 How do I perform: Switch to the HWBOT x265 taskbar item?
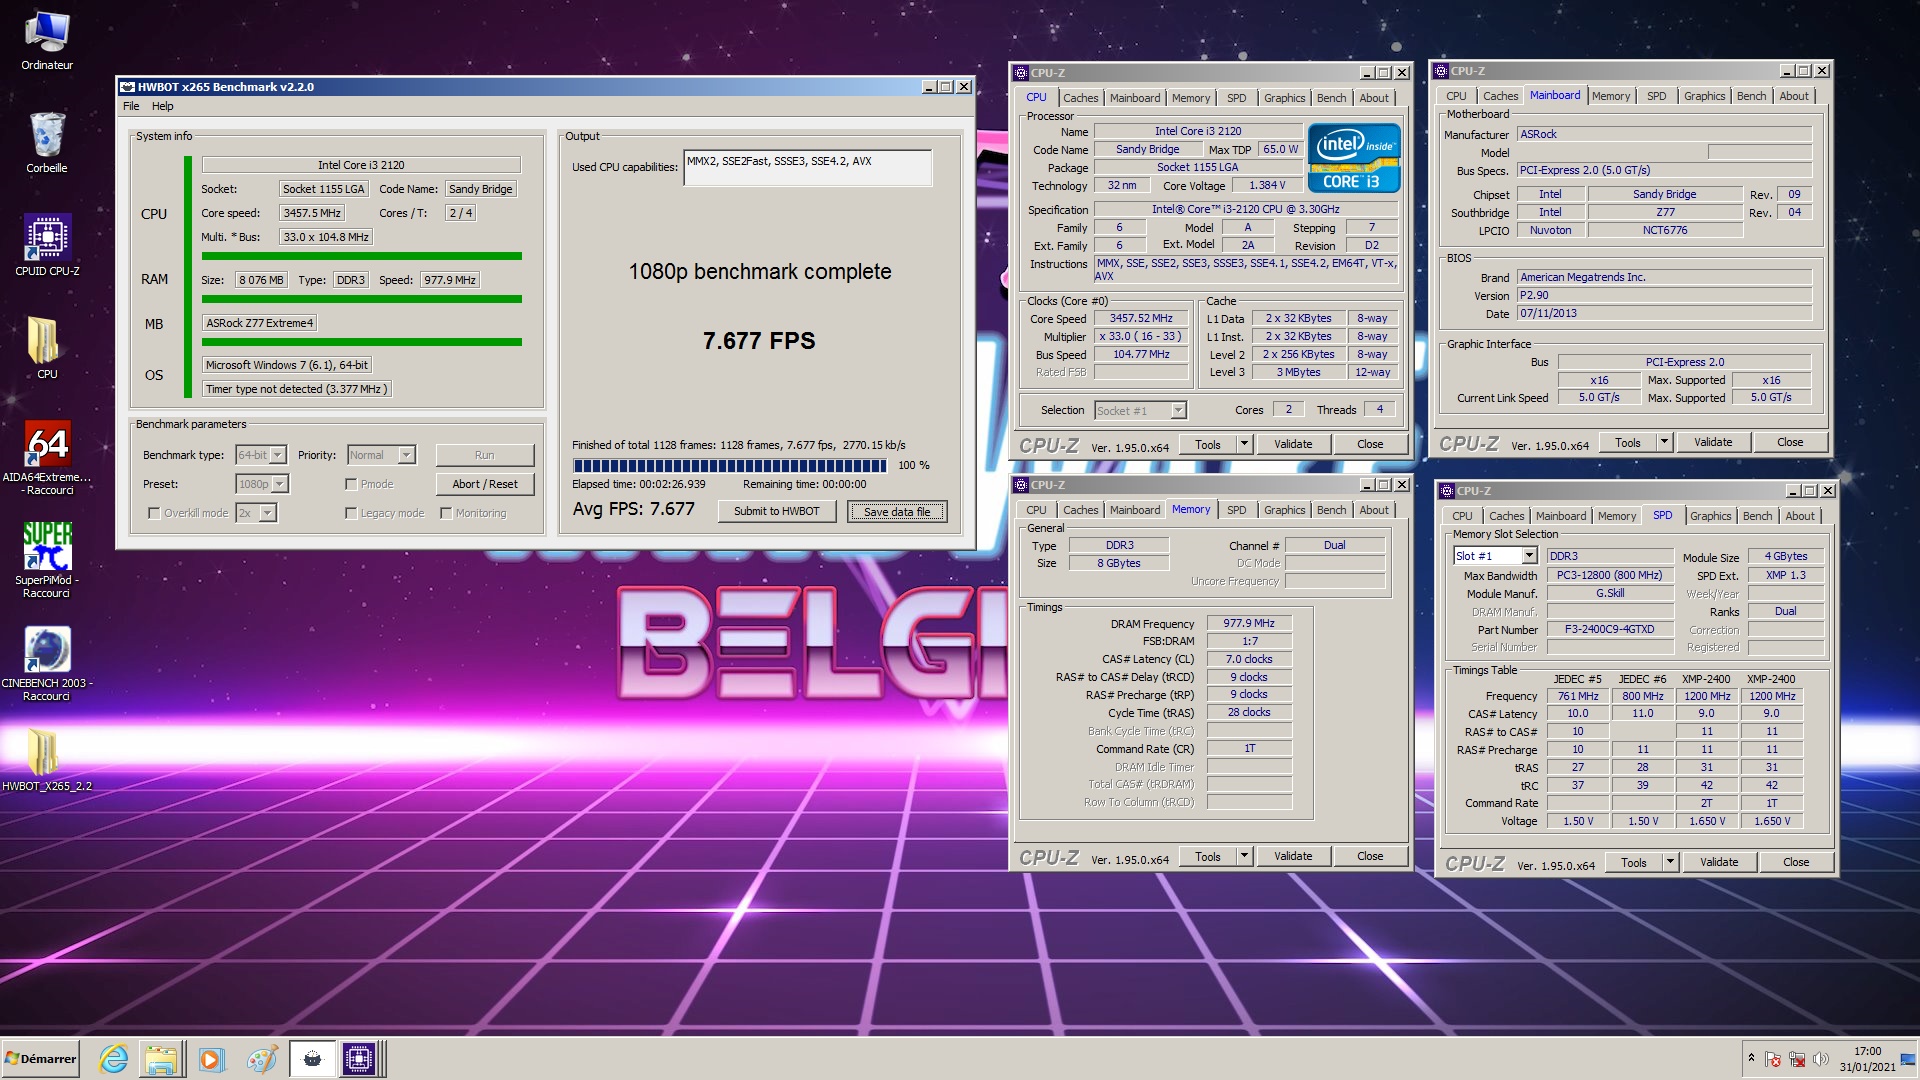click(312, 1059)
